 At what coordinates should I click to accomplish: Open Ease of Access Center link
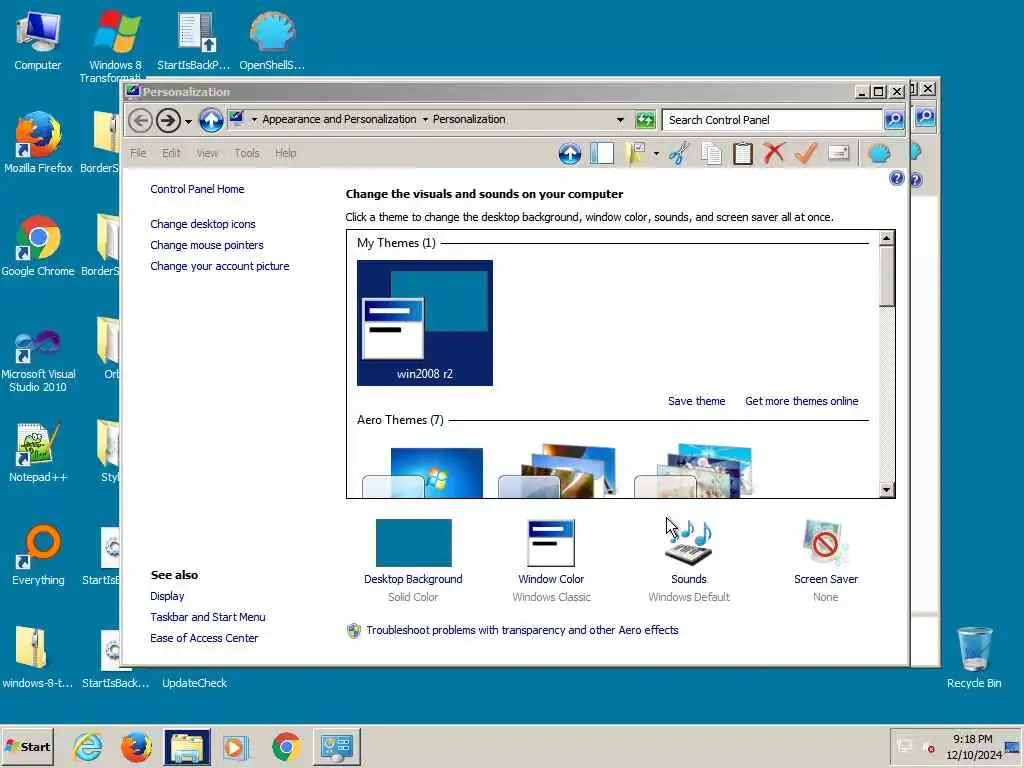(x=204, y=638)
